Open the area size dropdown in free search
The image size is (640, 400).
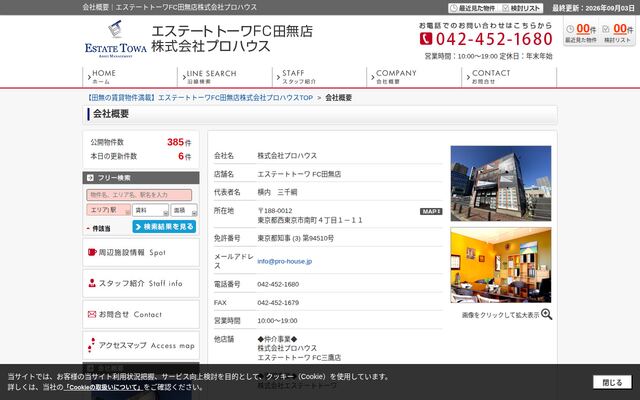184,210
